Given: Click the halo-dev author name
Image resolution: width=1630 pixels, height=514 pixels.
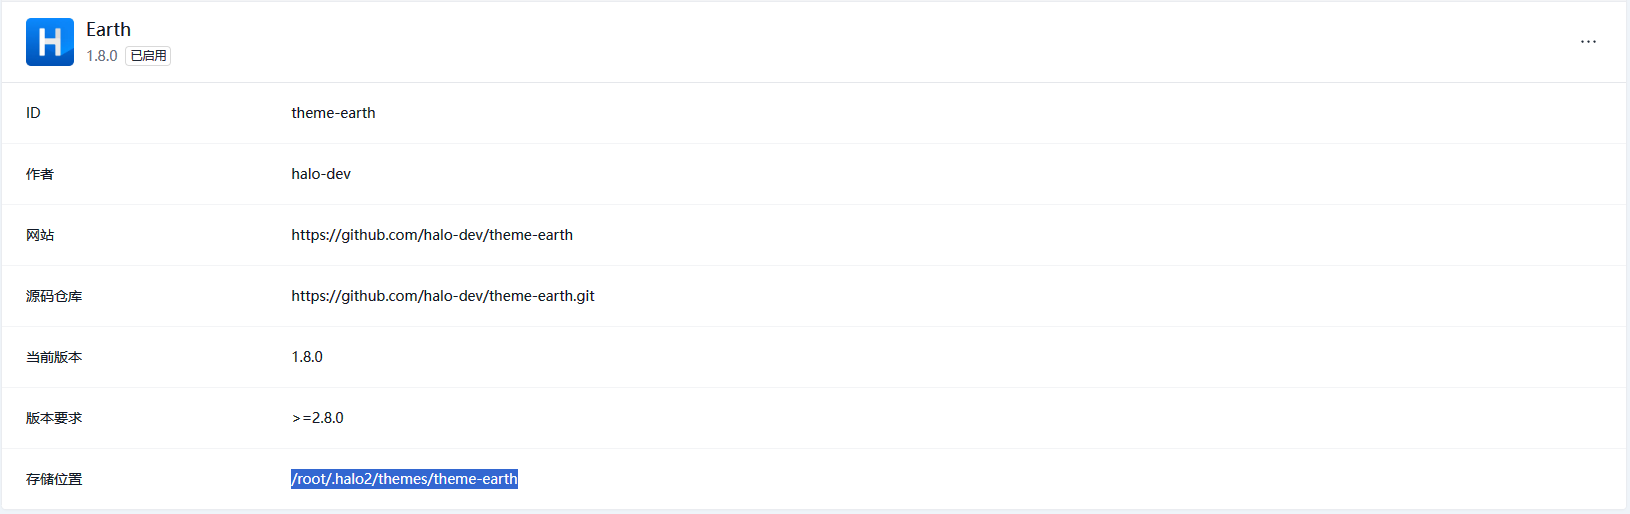Looking at the screenshot, I should pyautogui.click(x=321, y=174).
